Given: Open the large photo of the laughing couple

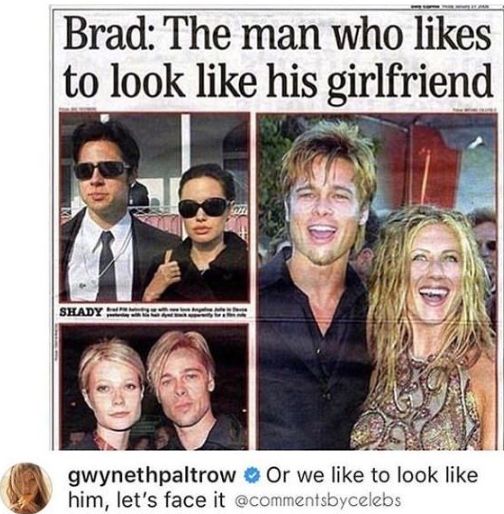Looking at the screenshot, I should pyautogui.click(x=376, y=281).
